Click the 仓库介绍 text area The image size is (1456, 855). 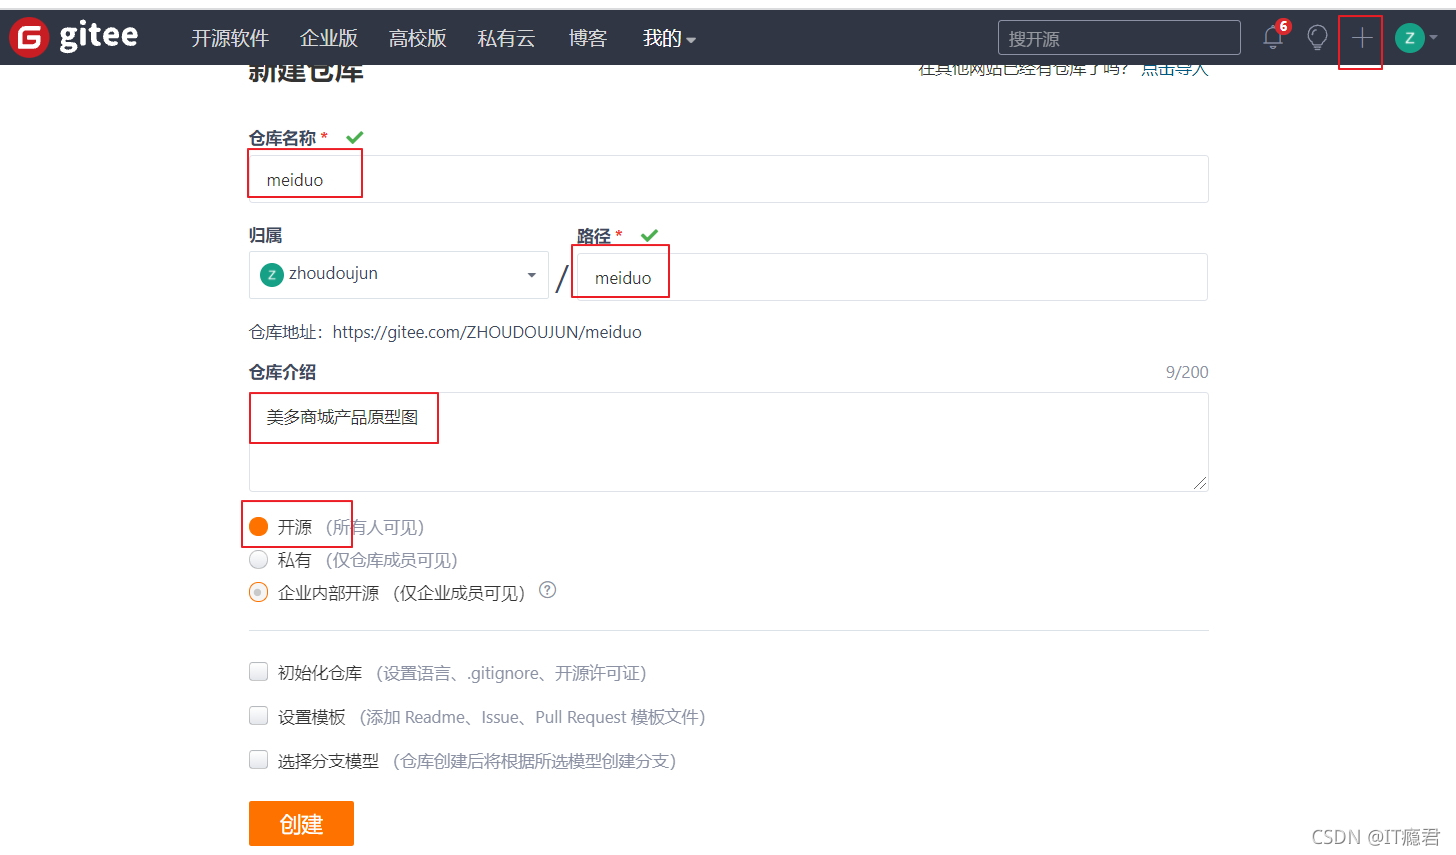tap(728, 442)
